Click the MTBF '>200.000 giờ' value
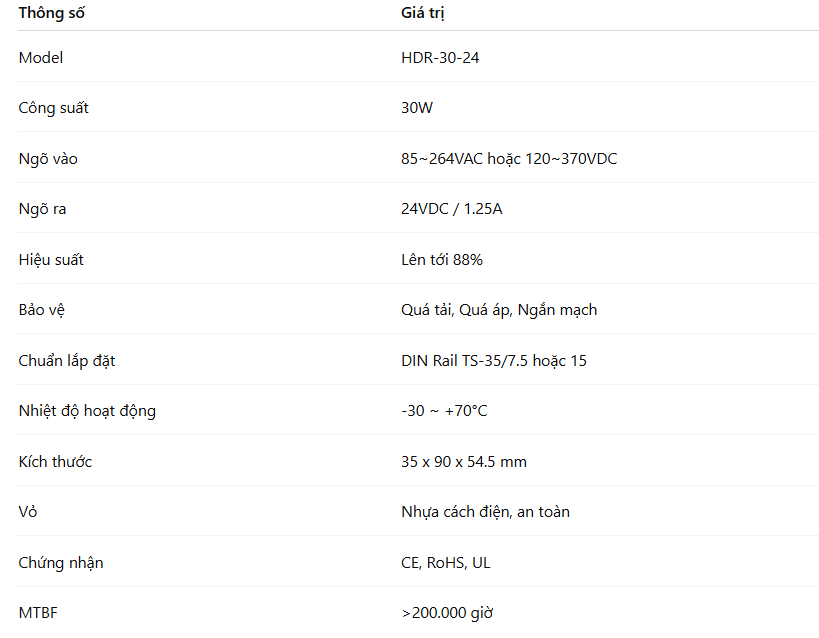Viewport: 819px width, 638px height. pyautogui.click(x=447, y=613)
